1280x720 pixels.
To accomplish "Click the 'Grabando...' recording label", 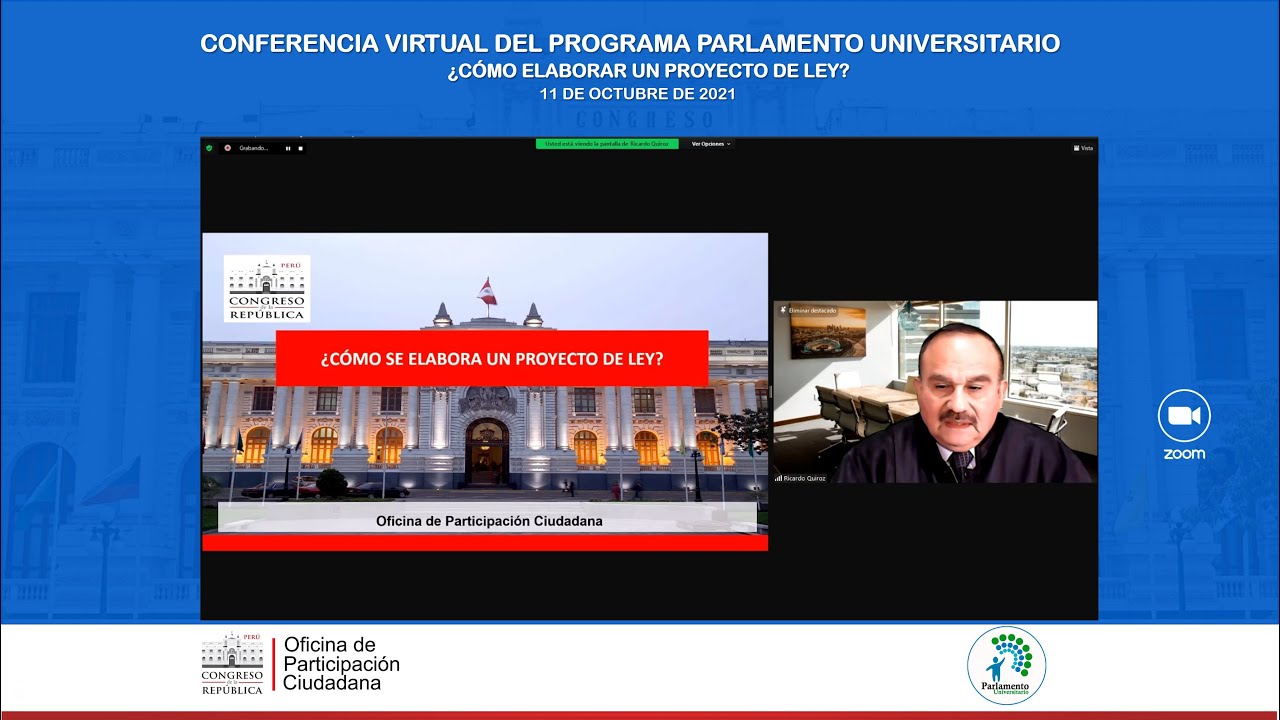I will click(254, 148).
